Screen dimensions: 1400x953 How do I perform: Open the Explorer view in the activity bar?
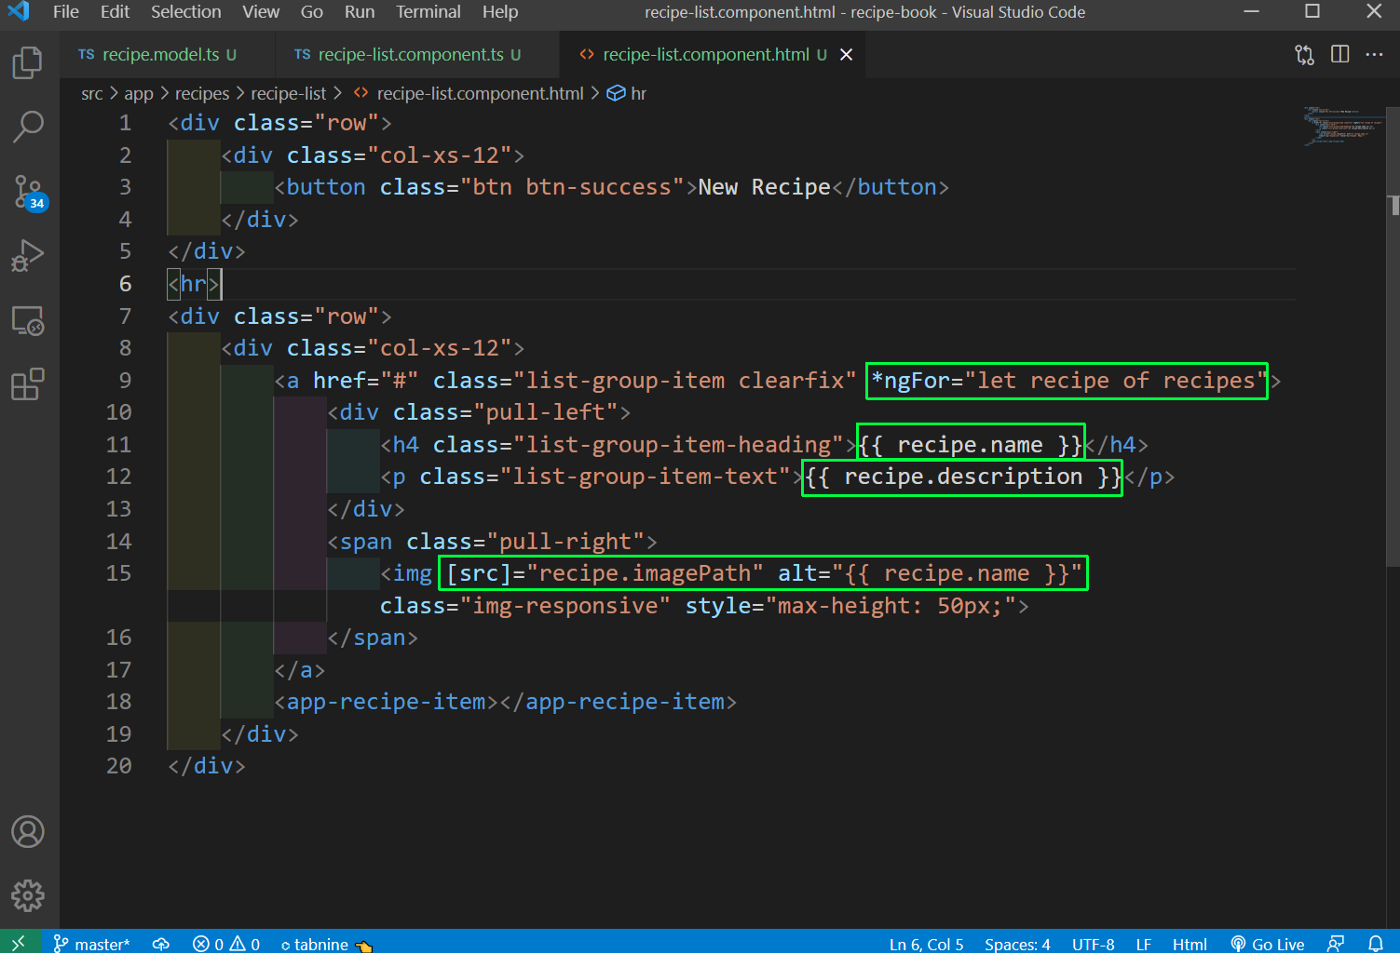(28, 63)
